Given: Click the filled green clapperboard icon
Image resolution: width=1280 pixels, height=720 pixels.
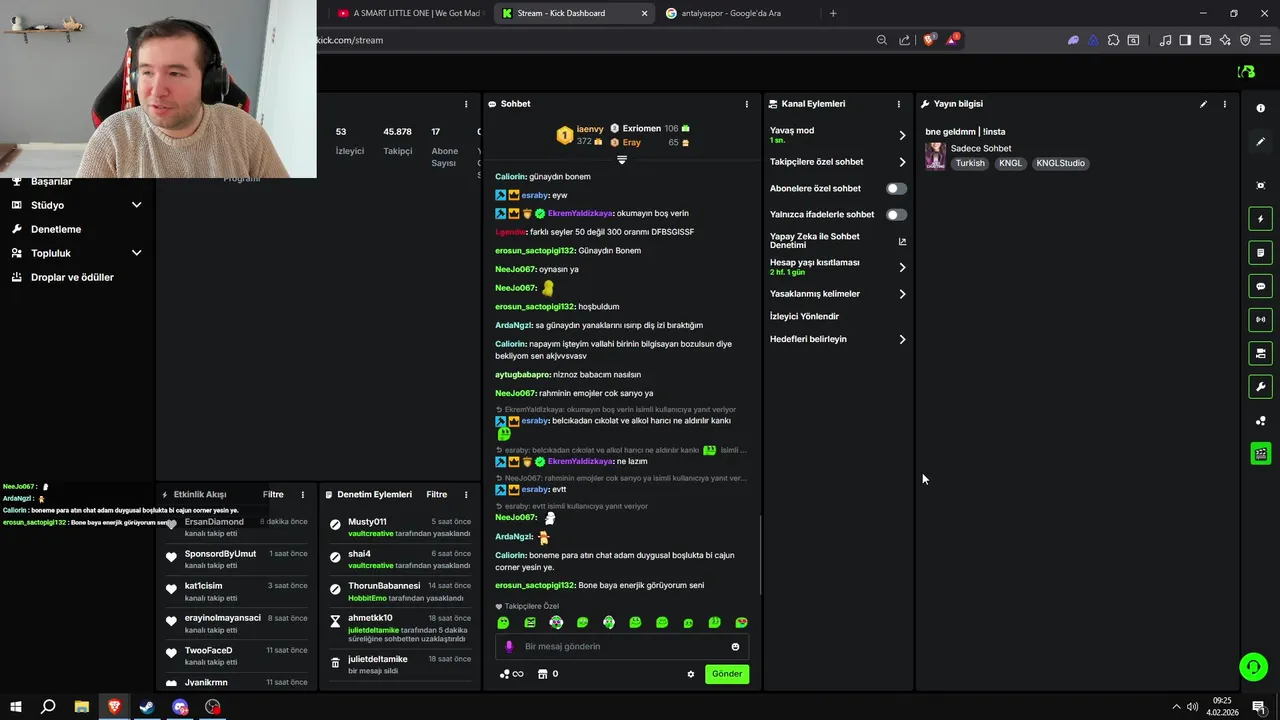Looking at the screenshot, I should coord(1260,454).
